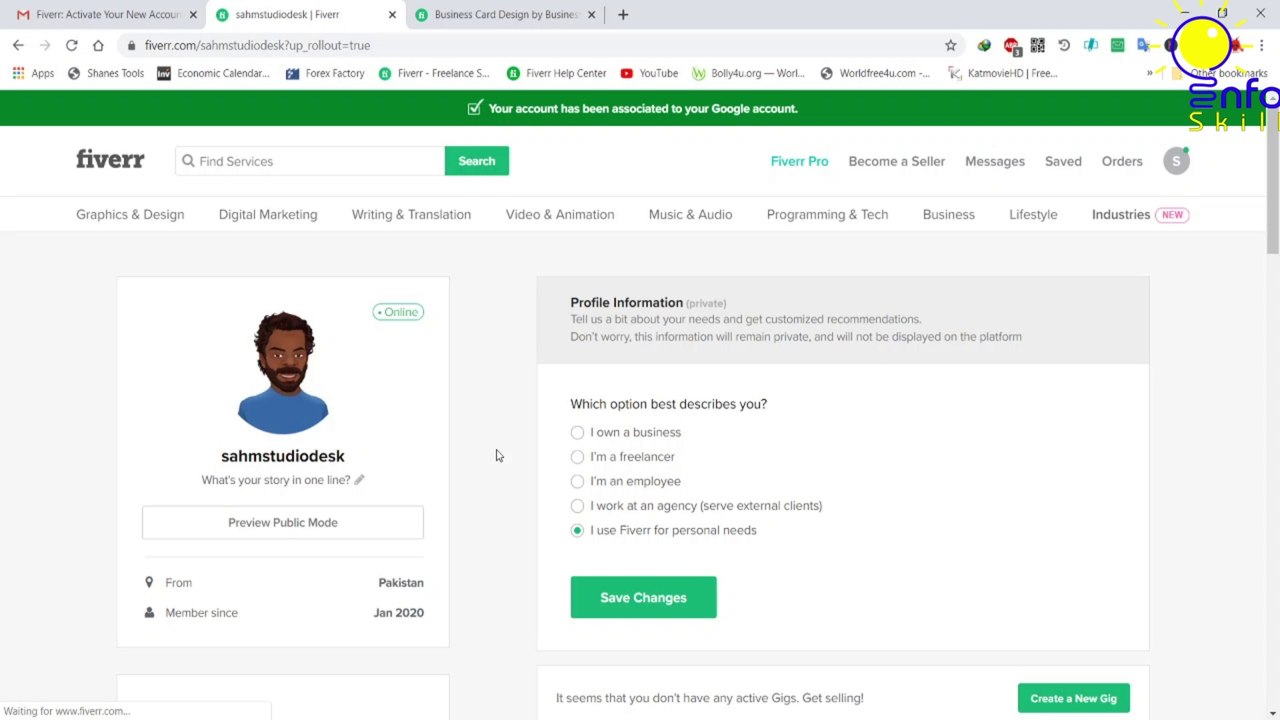Select "I work at an agency" option
This screenshot has height=720, width=1280.
[x=577, y=506]
